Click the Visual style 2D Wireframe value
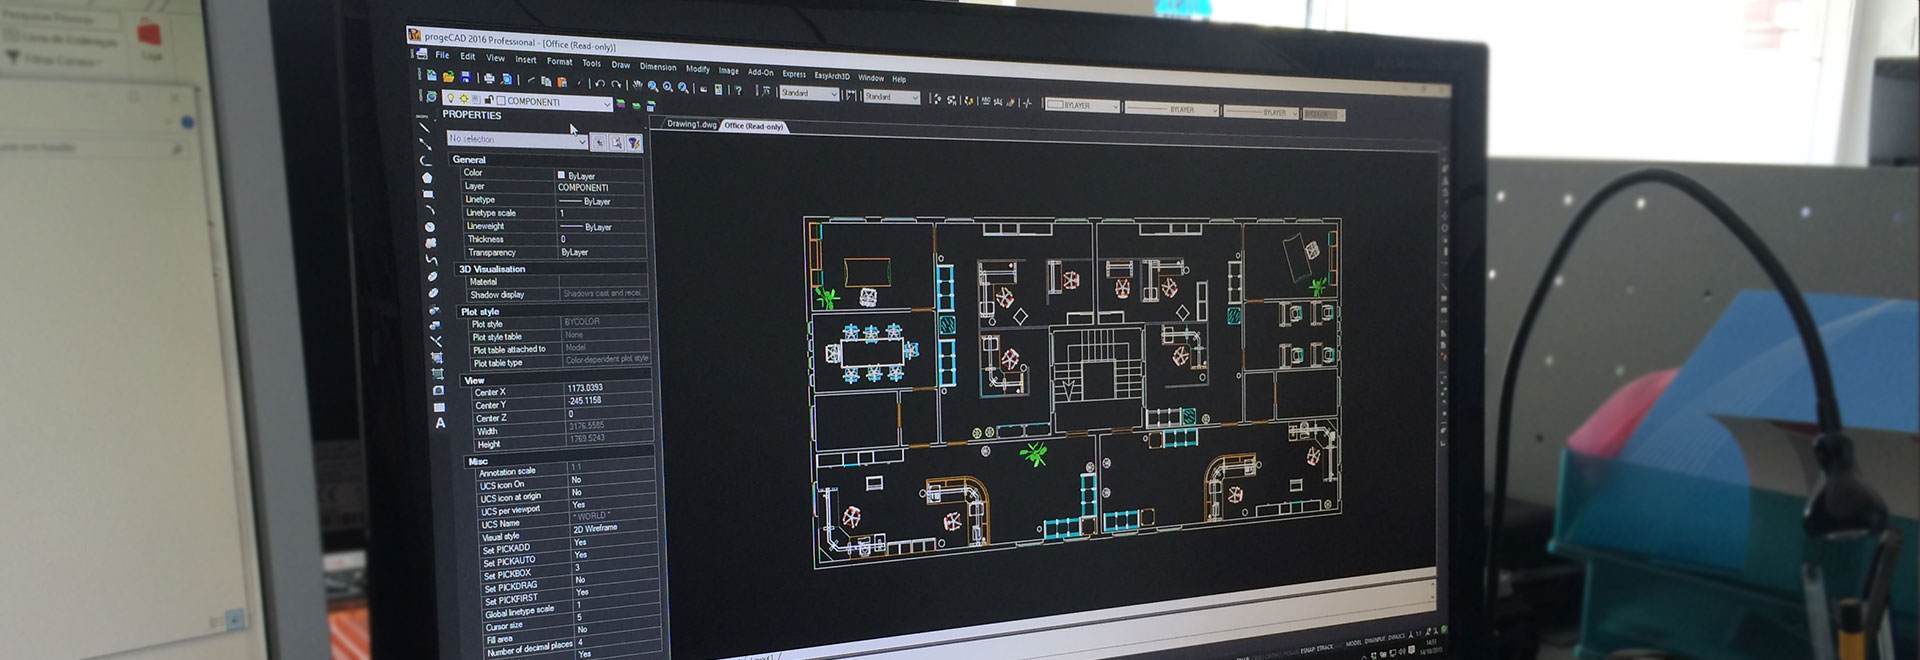 (595, 528)
